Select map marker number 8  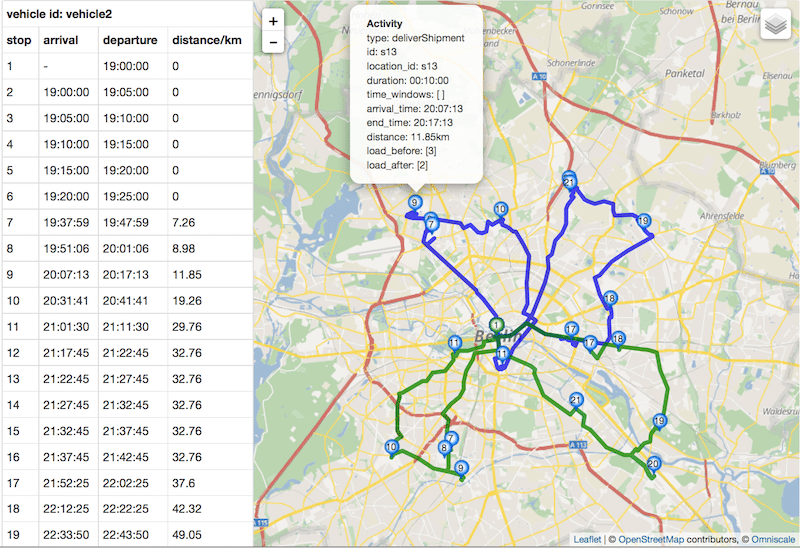point(445,447)
